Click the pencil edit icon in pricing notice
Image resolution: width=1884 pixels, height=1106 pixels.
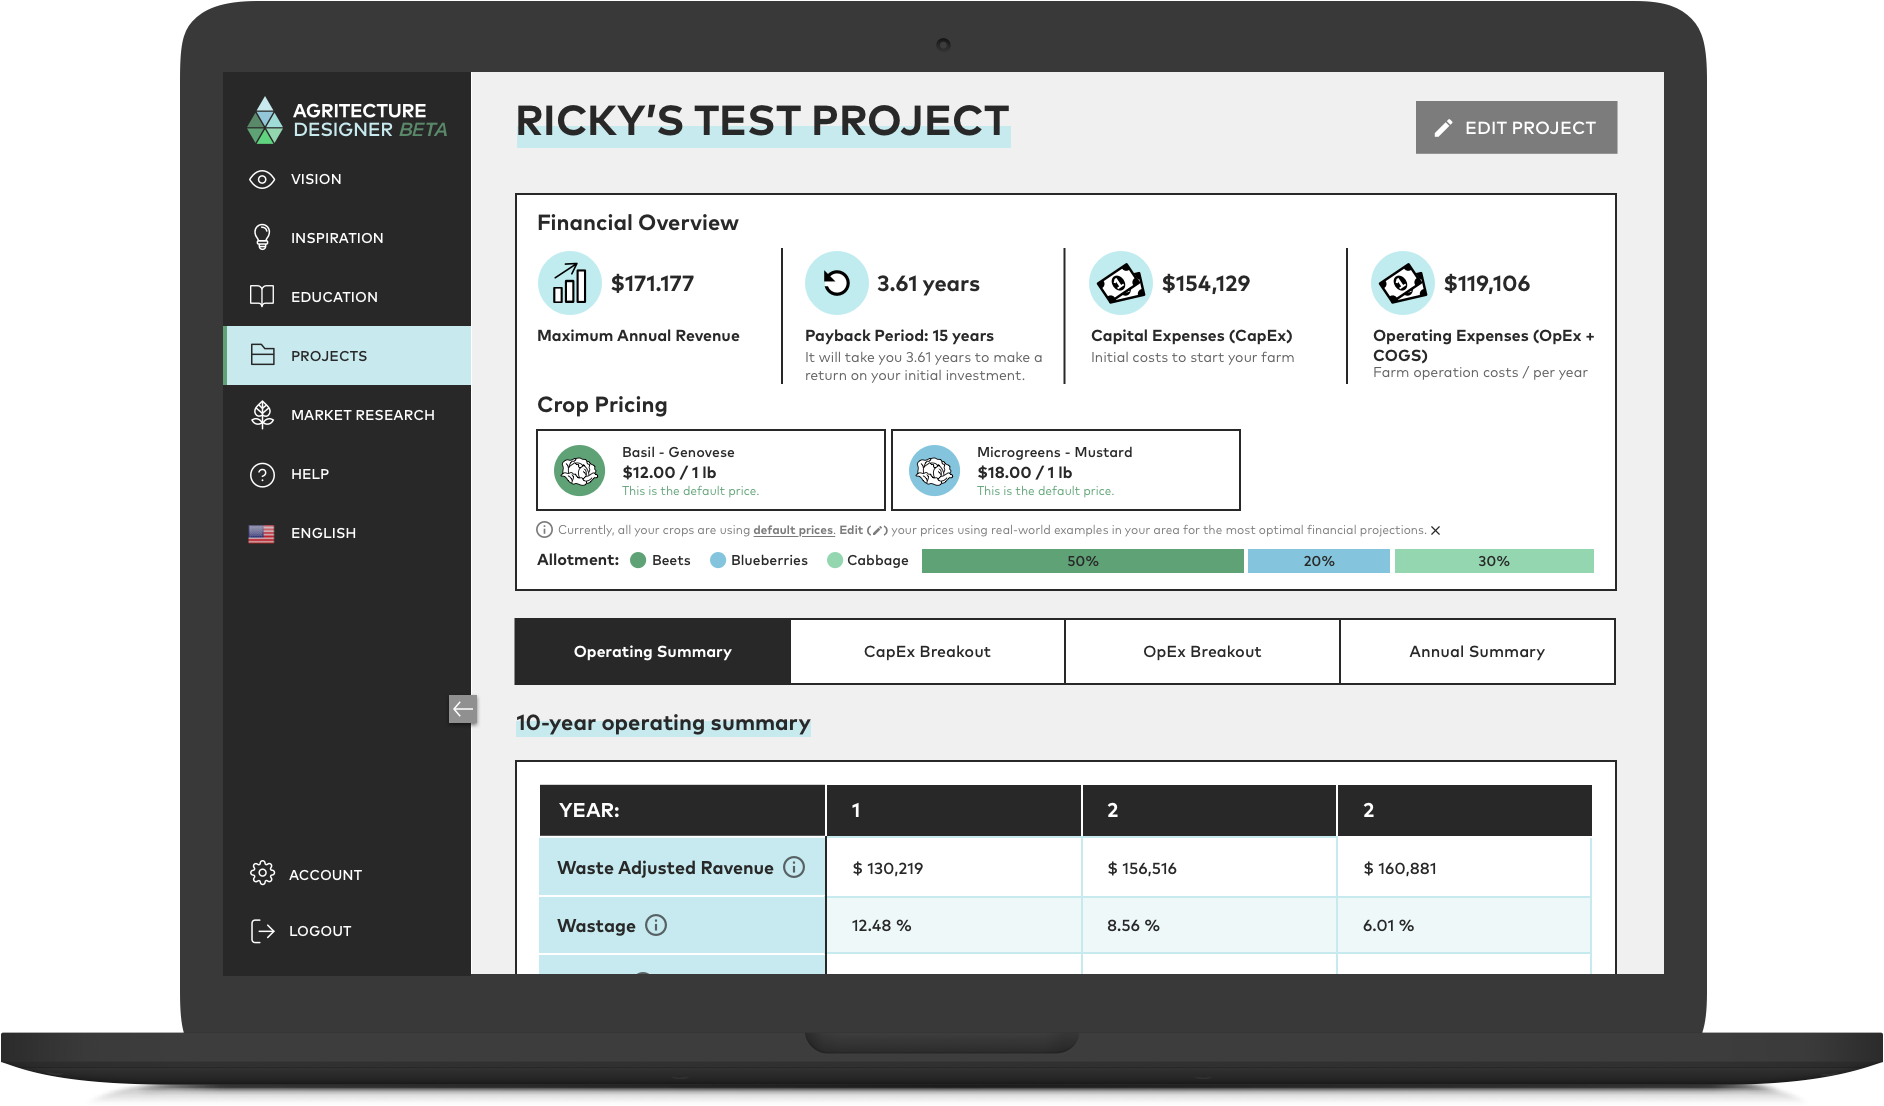pos(877,531)
